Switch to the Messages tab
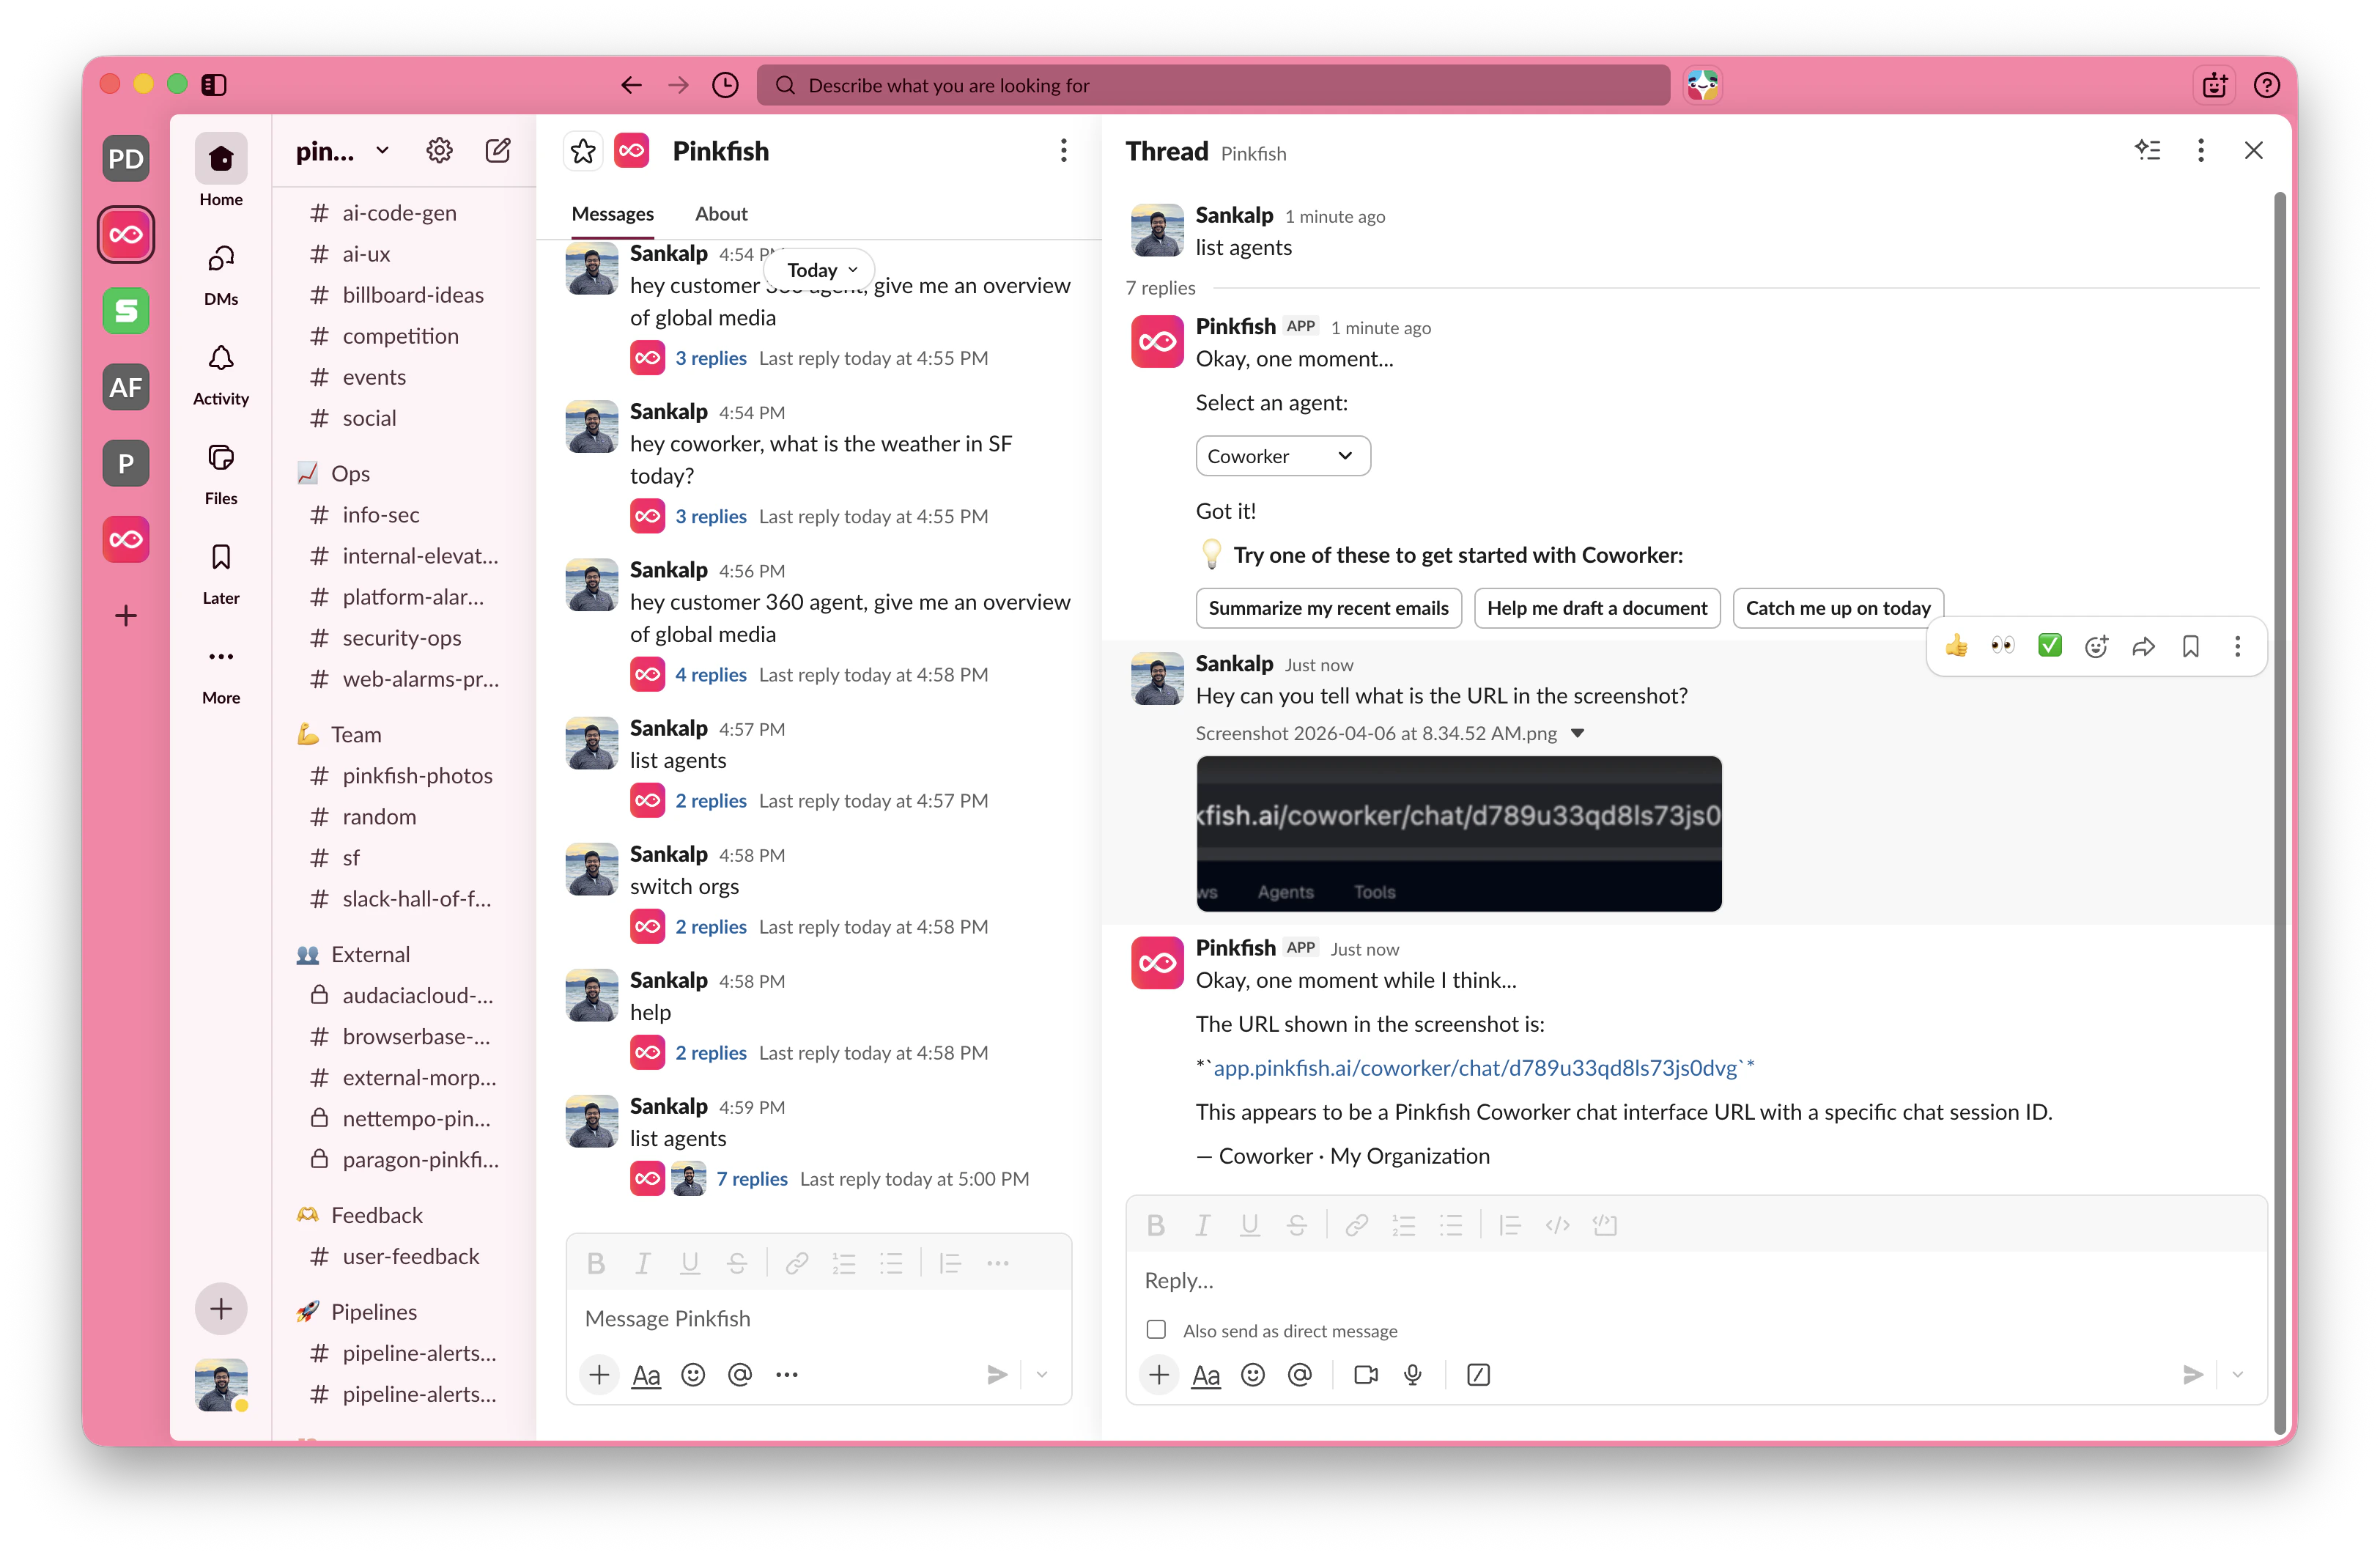2380x1555 pixels. (x=612, y=213)
